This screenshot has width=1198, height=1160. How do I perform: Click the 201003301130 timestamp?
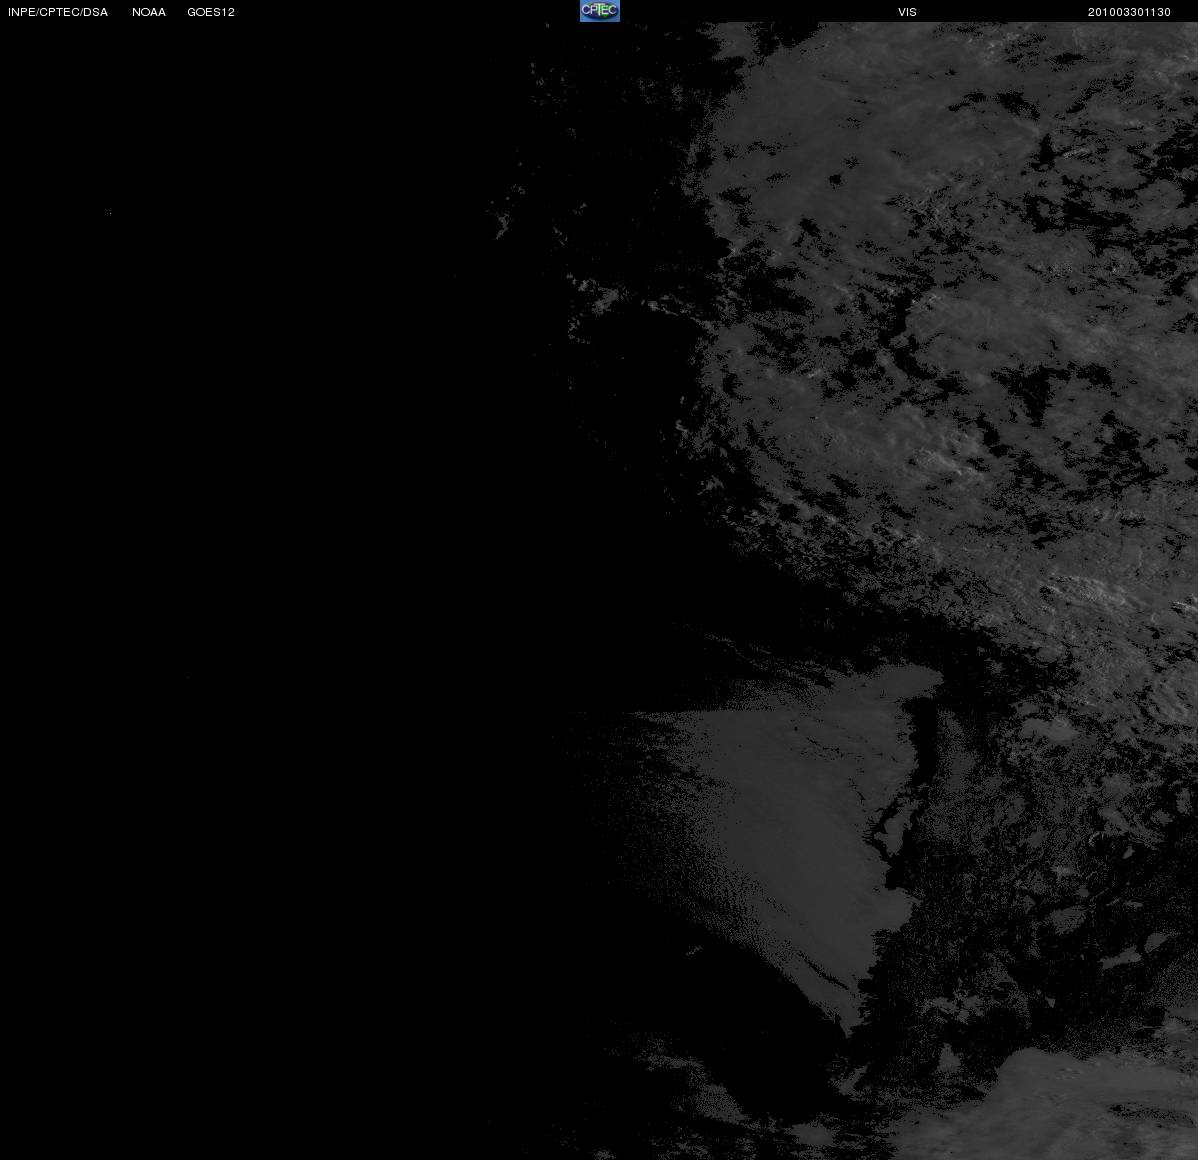pyautogui.click(x=1129, y=12)
